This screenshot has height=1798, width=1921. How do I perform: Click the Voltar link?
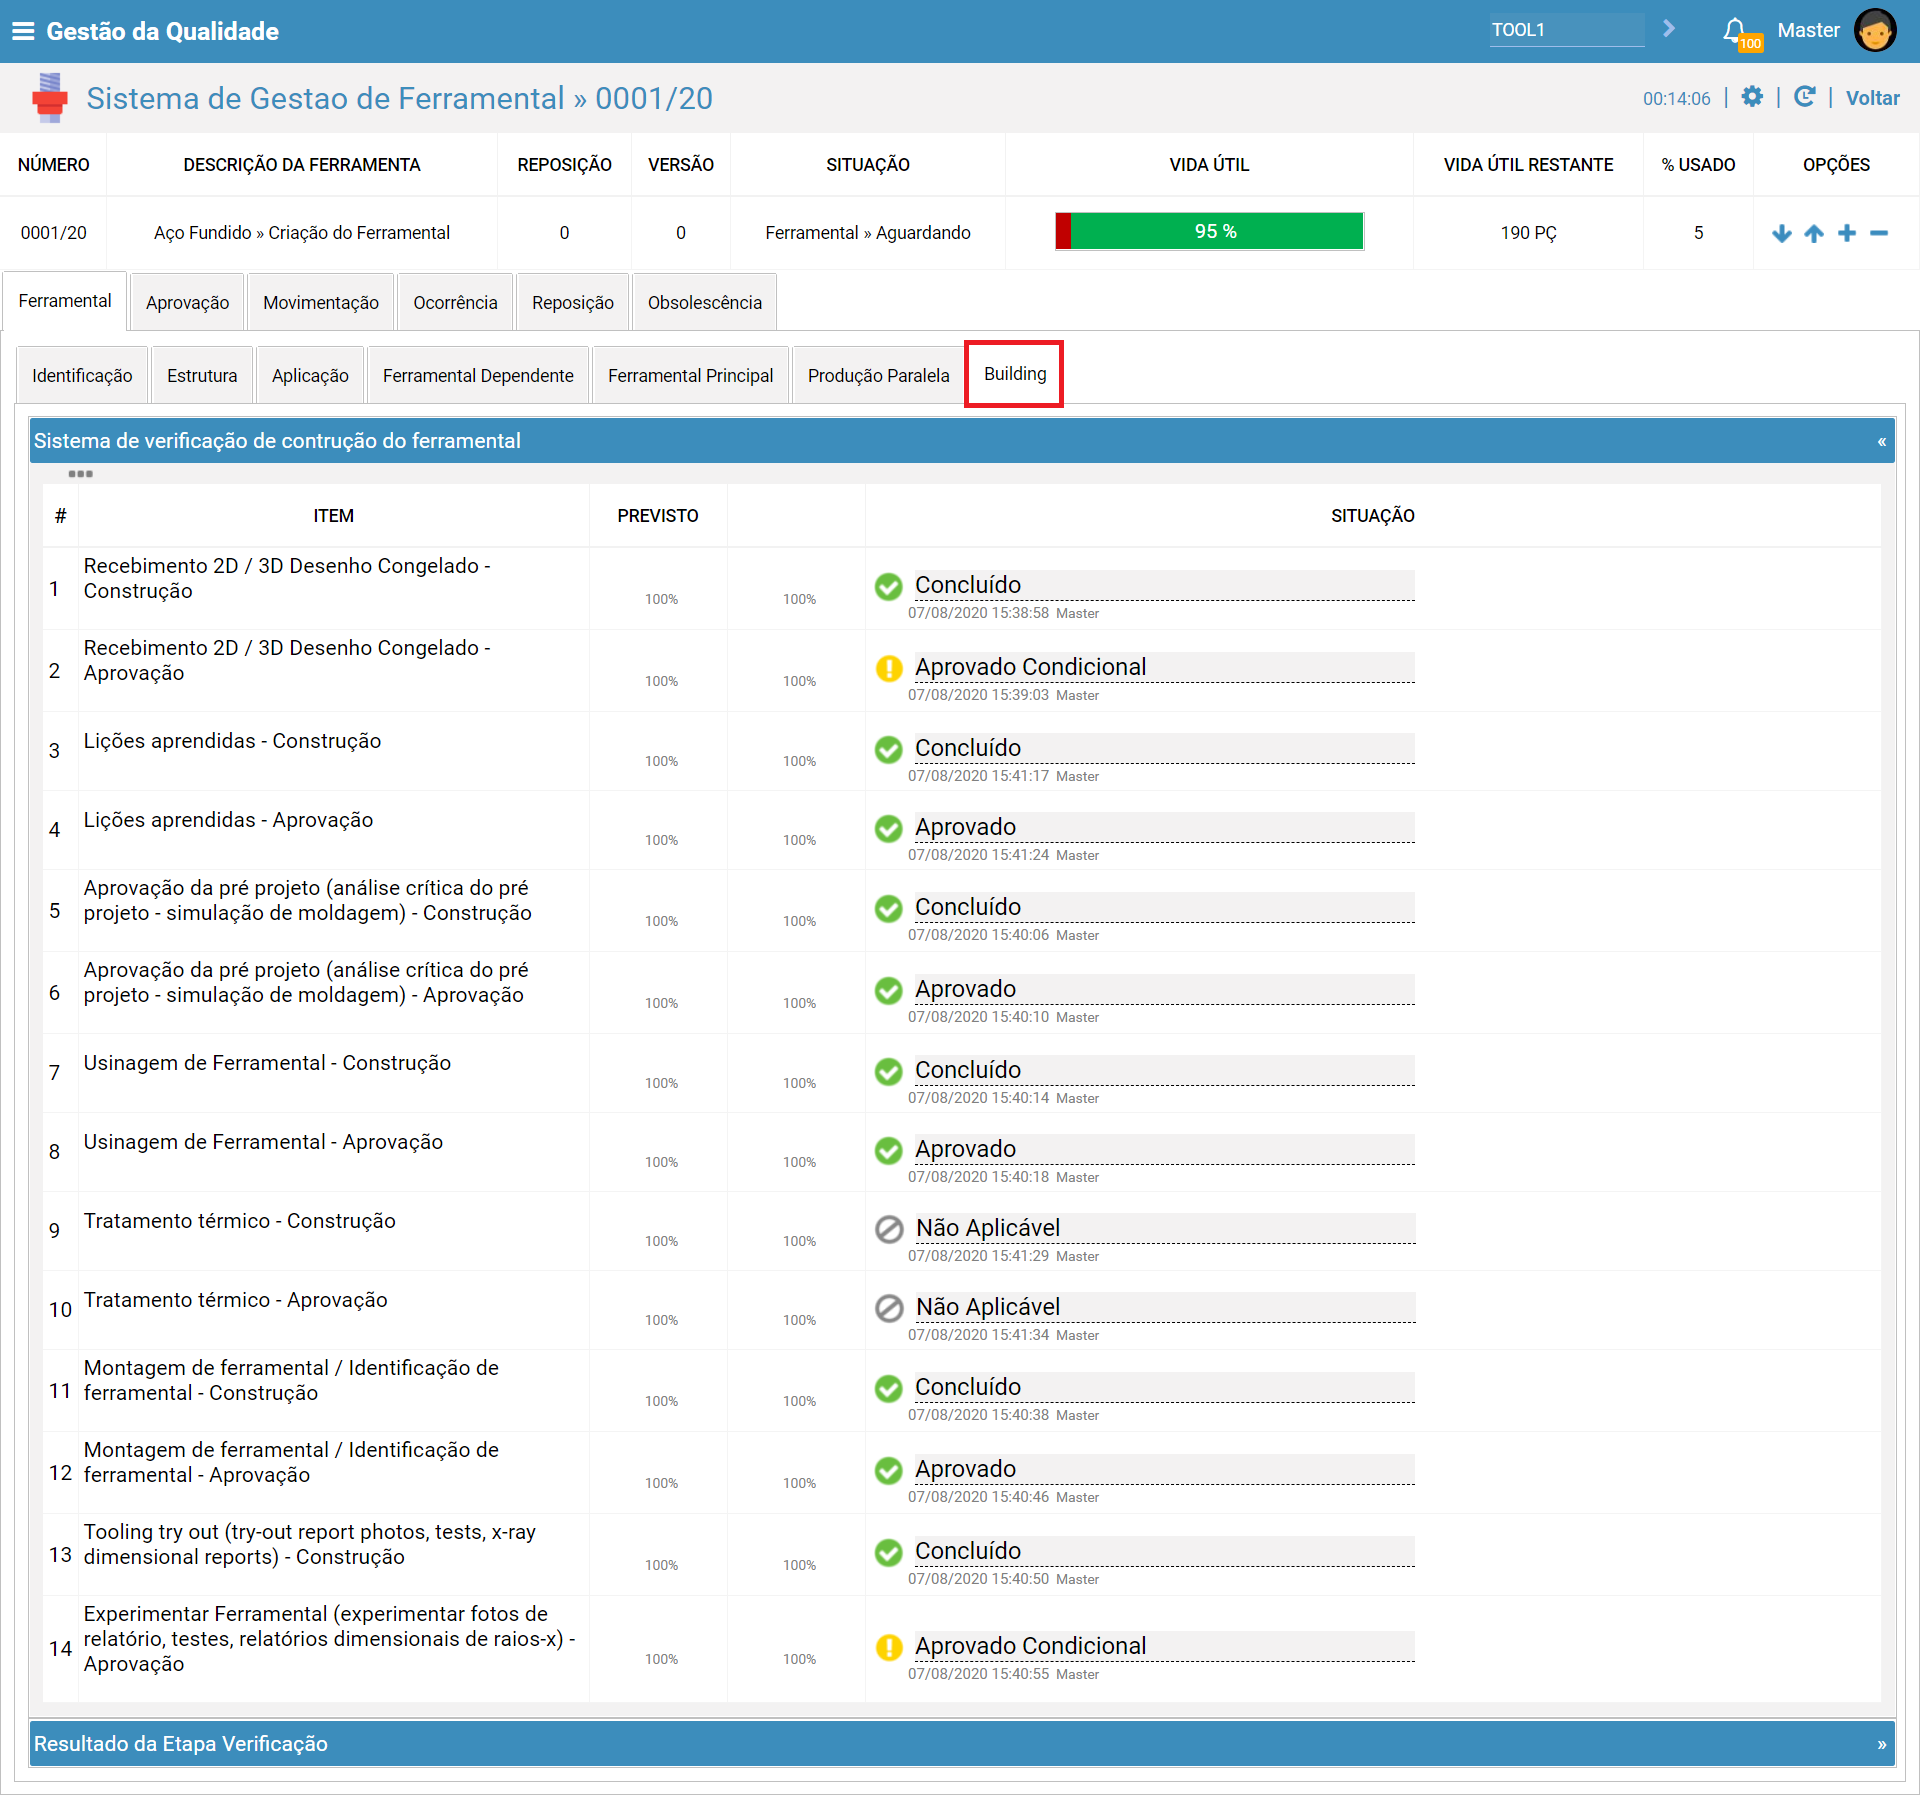click(x=1872, y=98)
